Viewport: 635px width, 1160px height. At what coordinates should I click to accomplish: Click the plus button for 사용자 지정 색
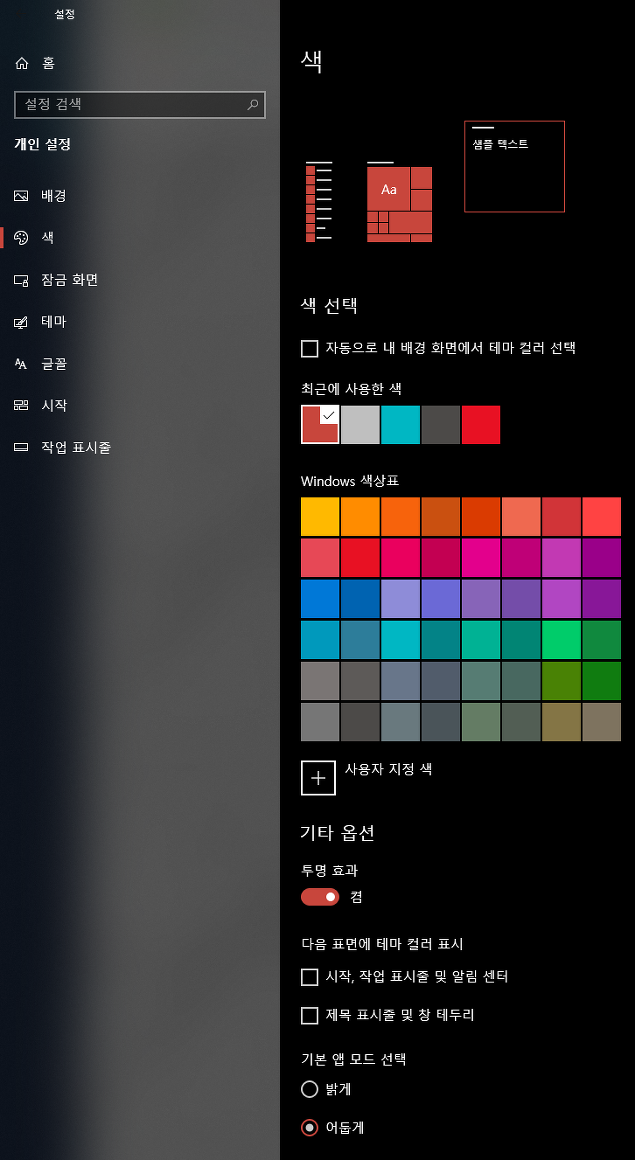coord(318,778)
